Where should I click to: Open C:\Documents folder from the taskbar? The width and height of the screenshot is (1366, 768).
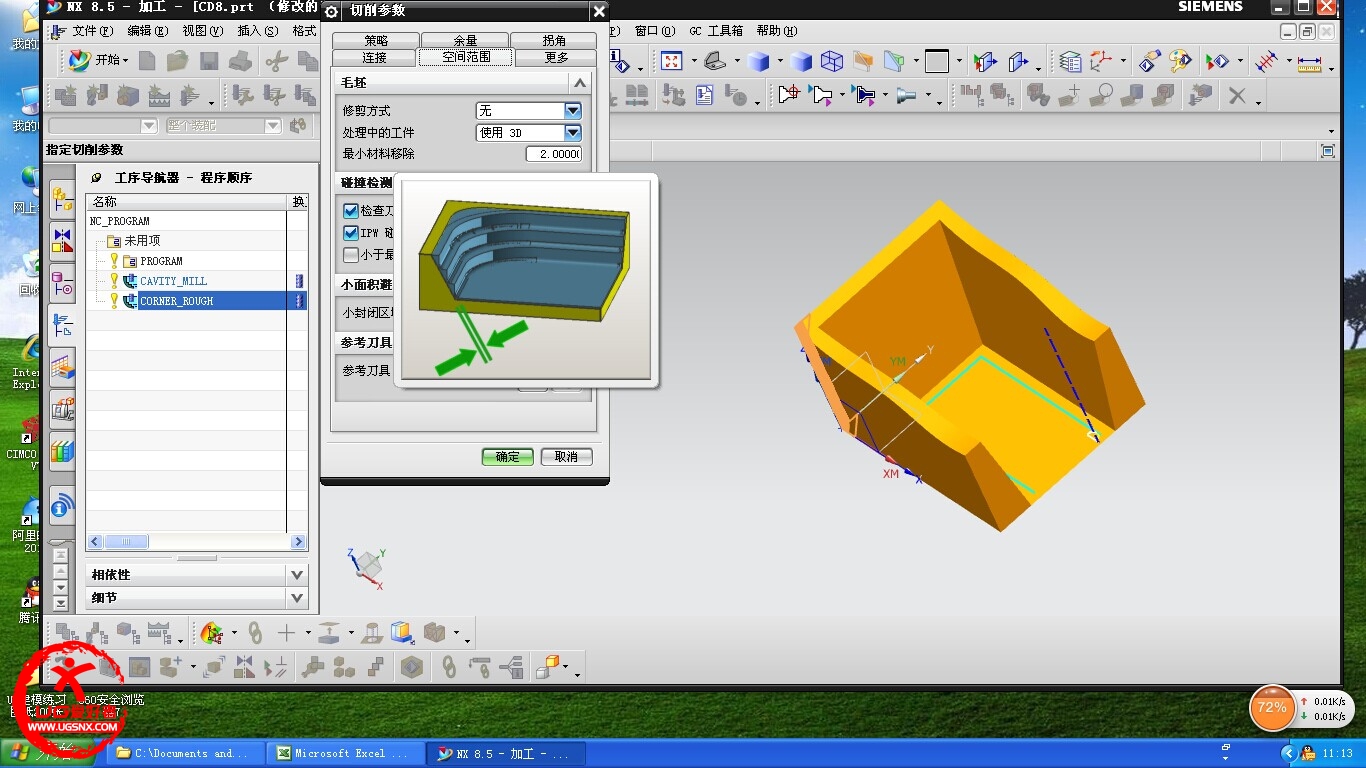pos(186,753)
